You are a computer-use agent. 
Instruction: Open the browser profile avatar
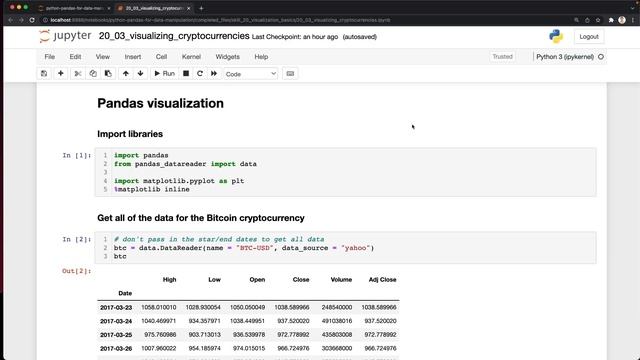coord(622,20)
